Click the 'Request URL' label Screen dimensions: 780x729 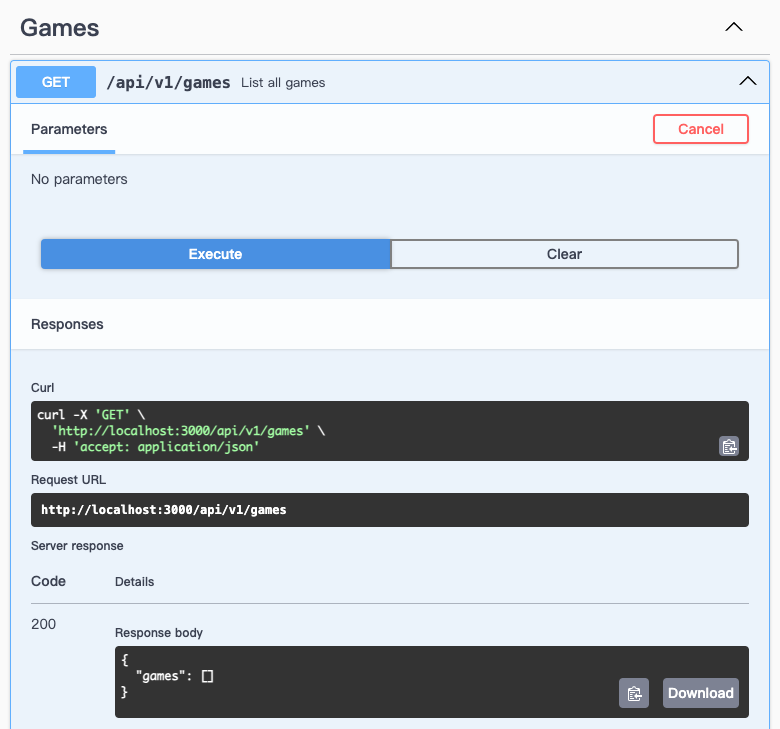pos(68,480)
